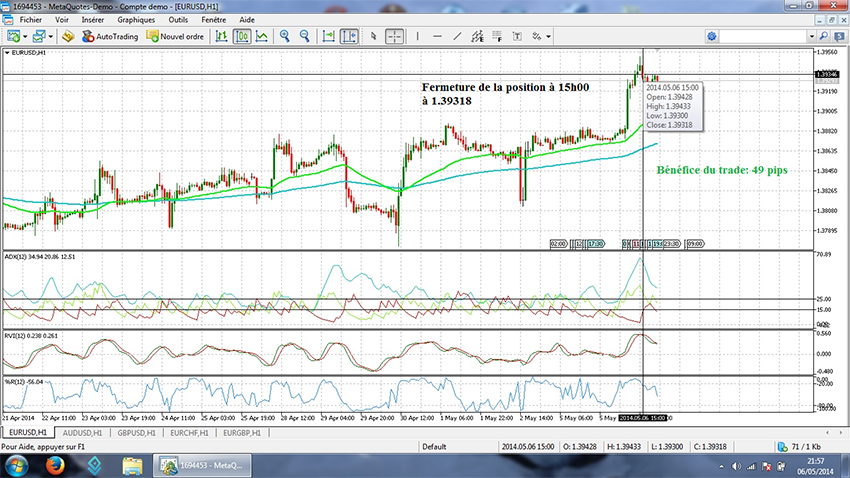Expand the new chart dropdown arrow
850x478 pixels.
click(25, 37)
